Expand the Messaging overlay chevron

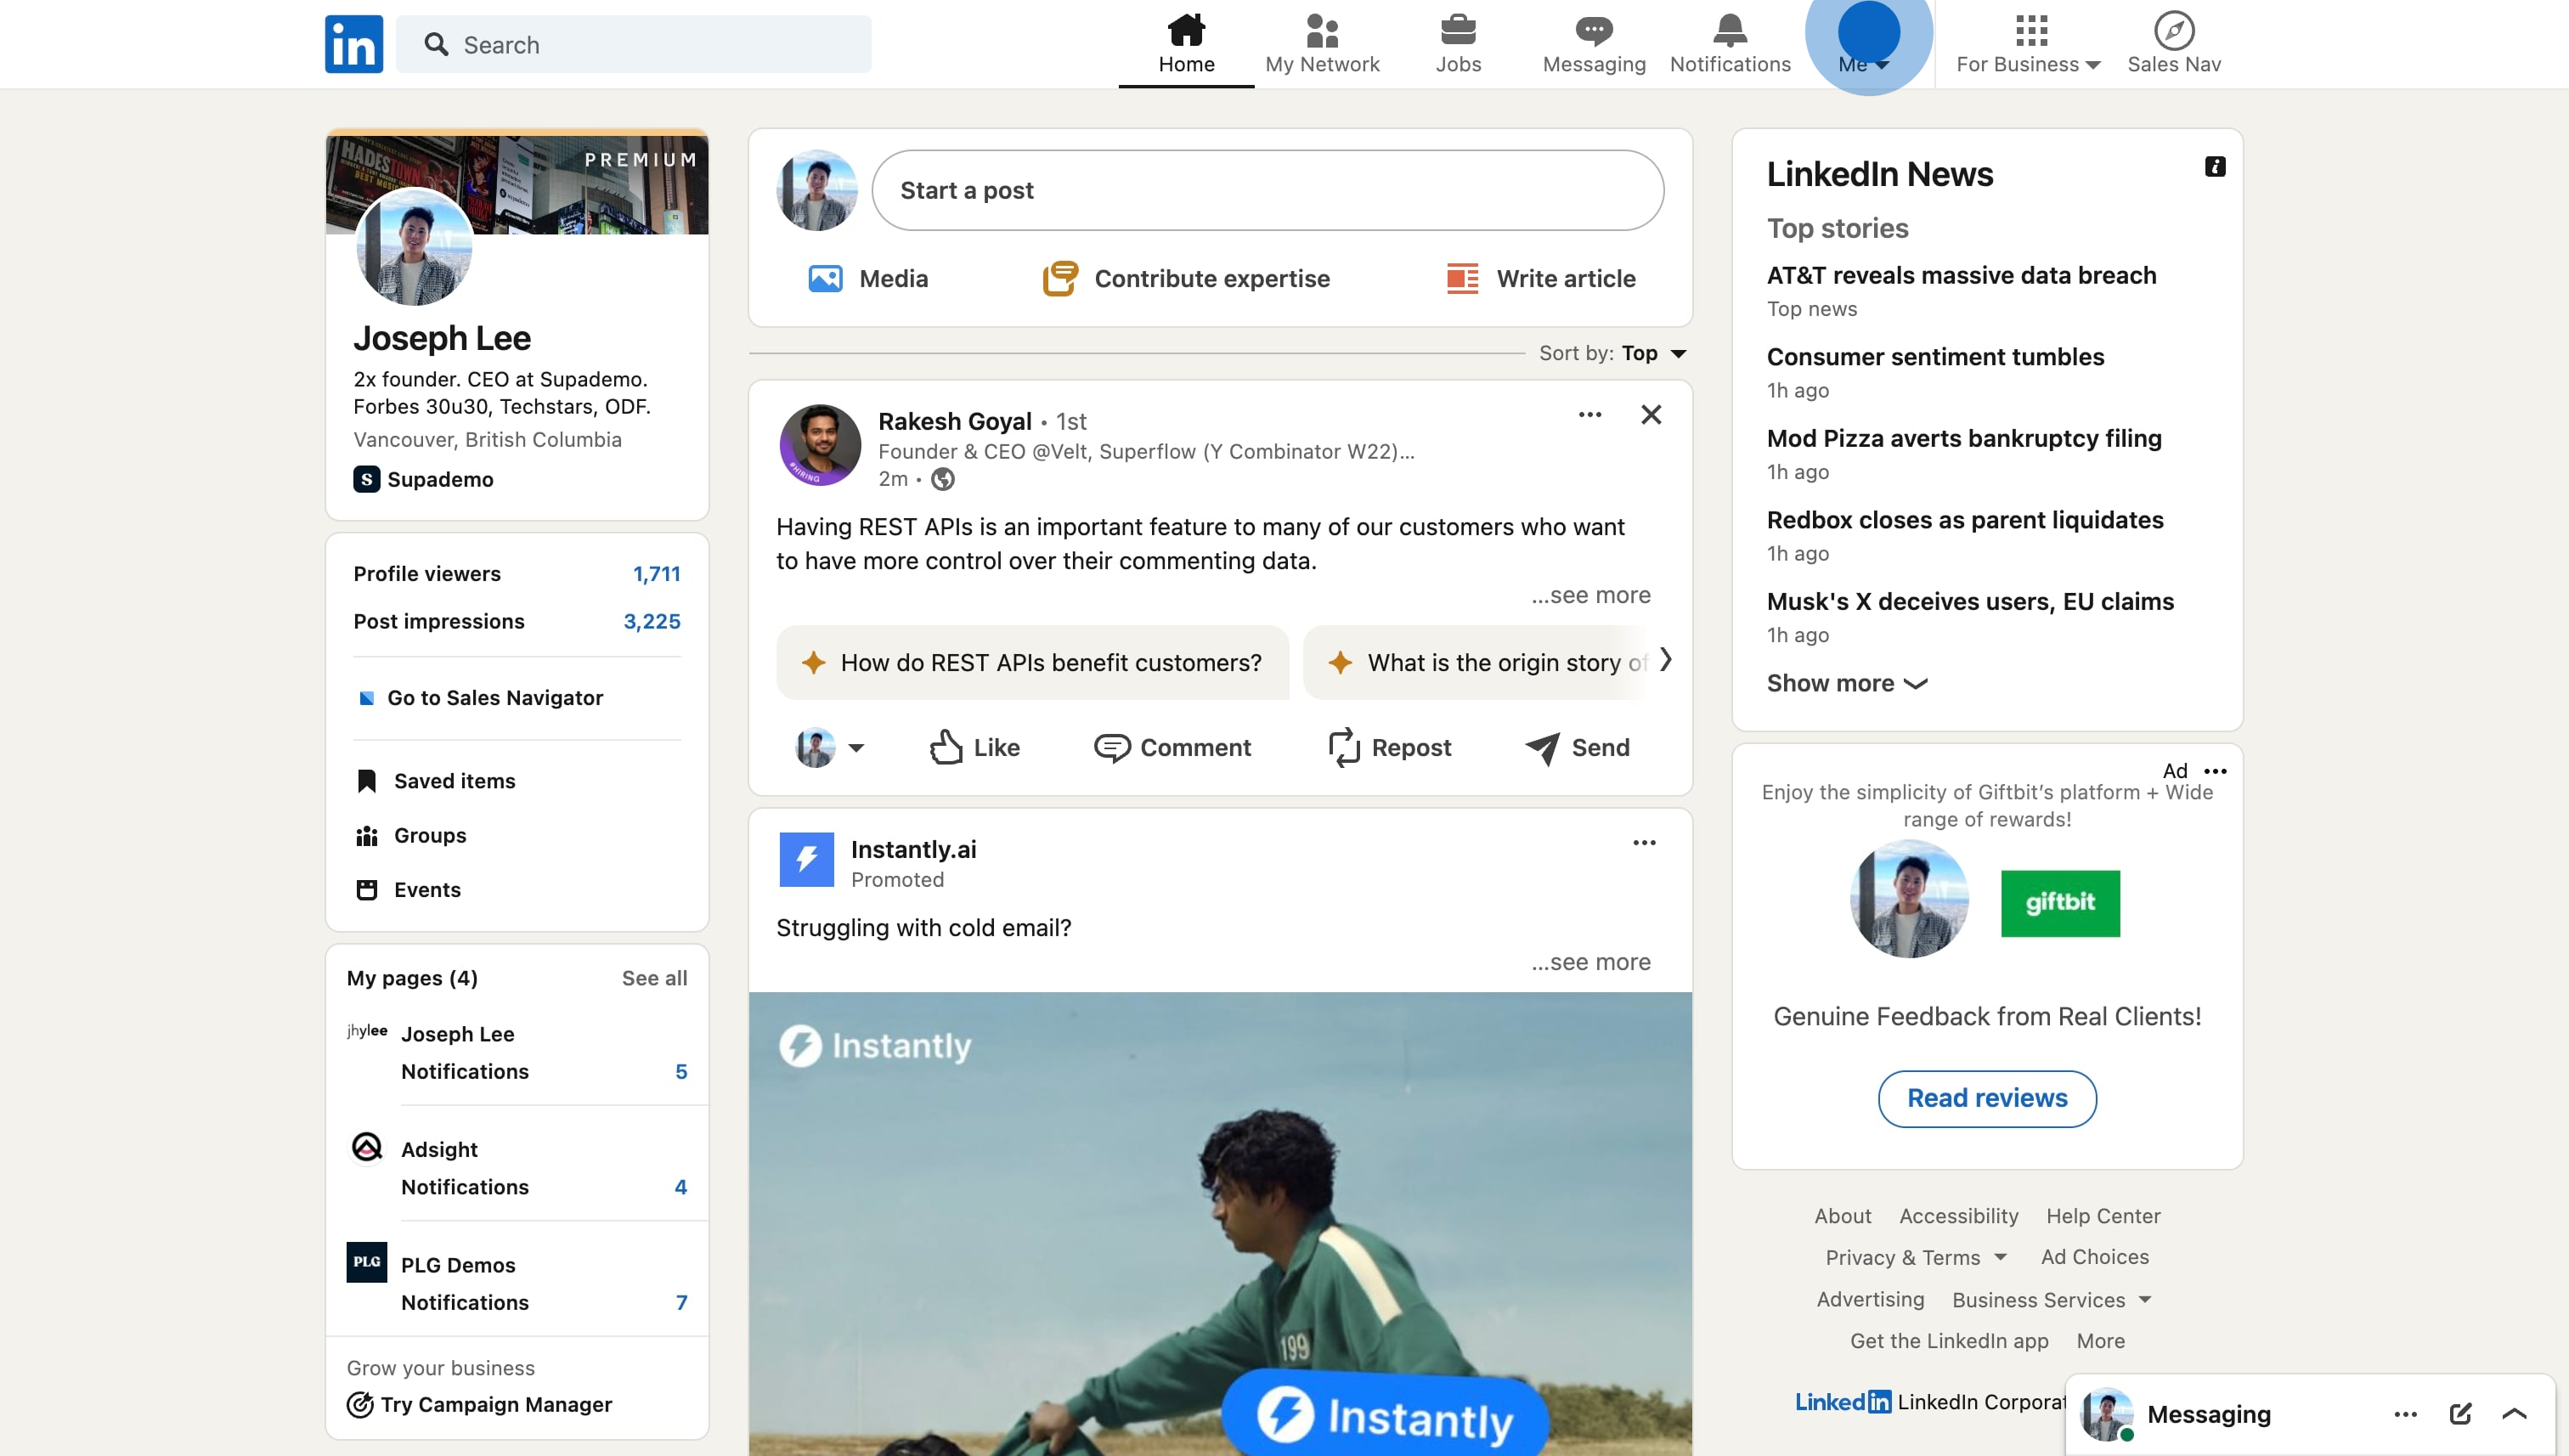pos(2514,1414)
